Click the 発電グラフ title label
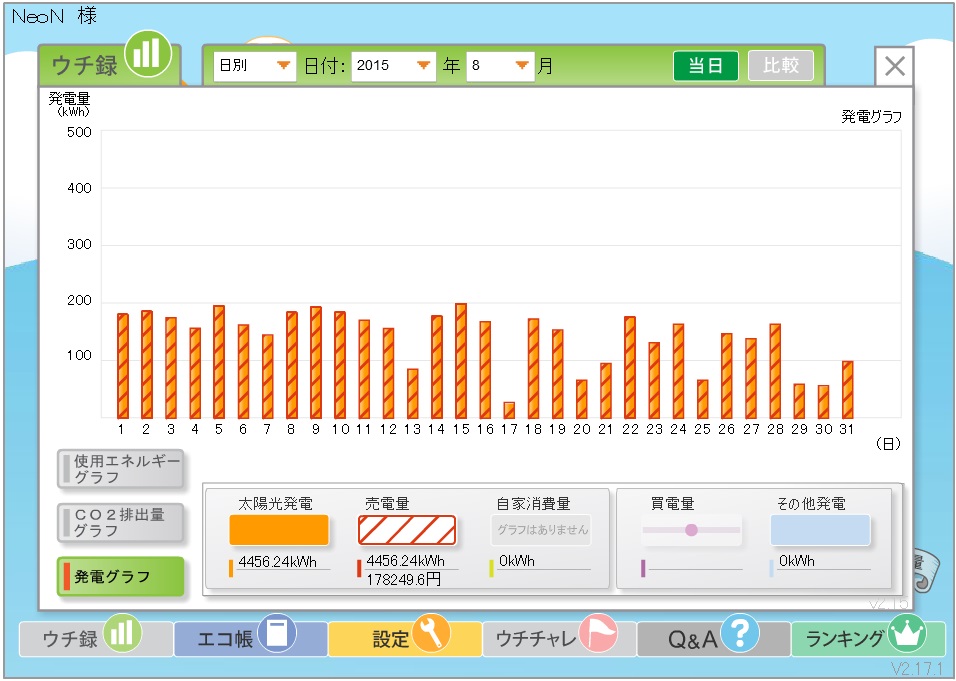Viewport: 956px width, 681px height. (871, 116)
